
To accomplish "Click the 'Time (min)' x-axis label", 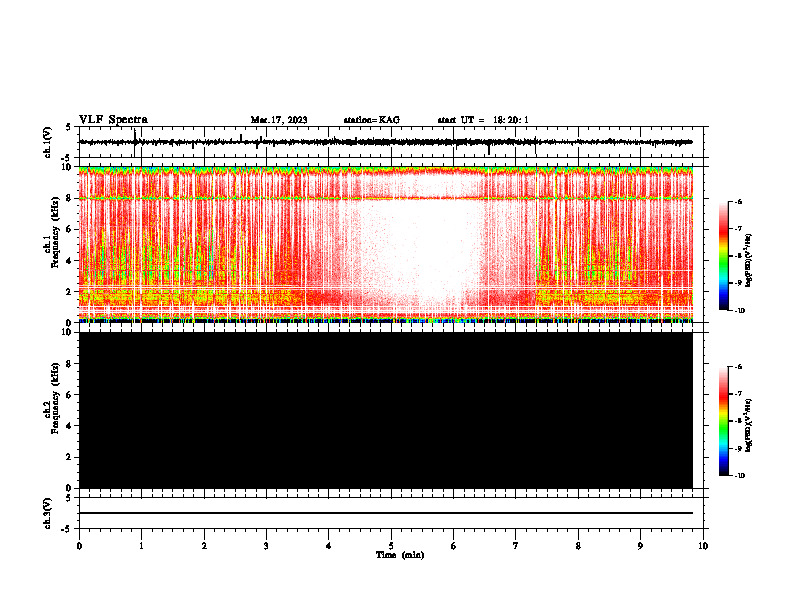I will tap(400, 555).
